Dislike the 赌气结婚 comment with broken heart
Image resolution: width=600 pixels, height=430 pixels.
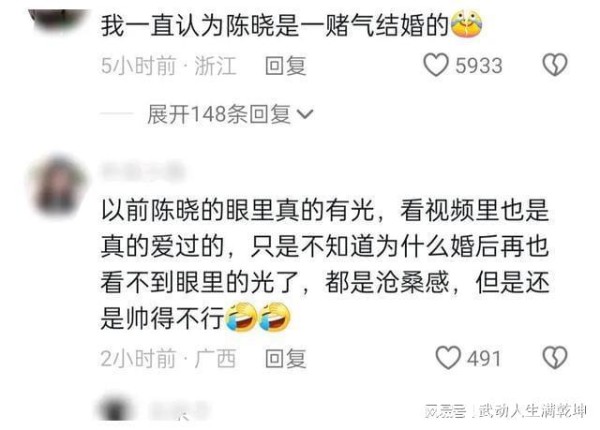click(x=555, y=65)
